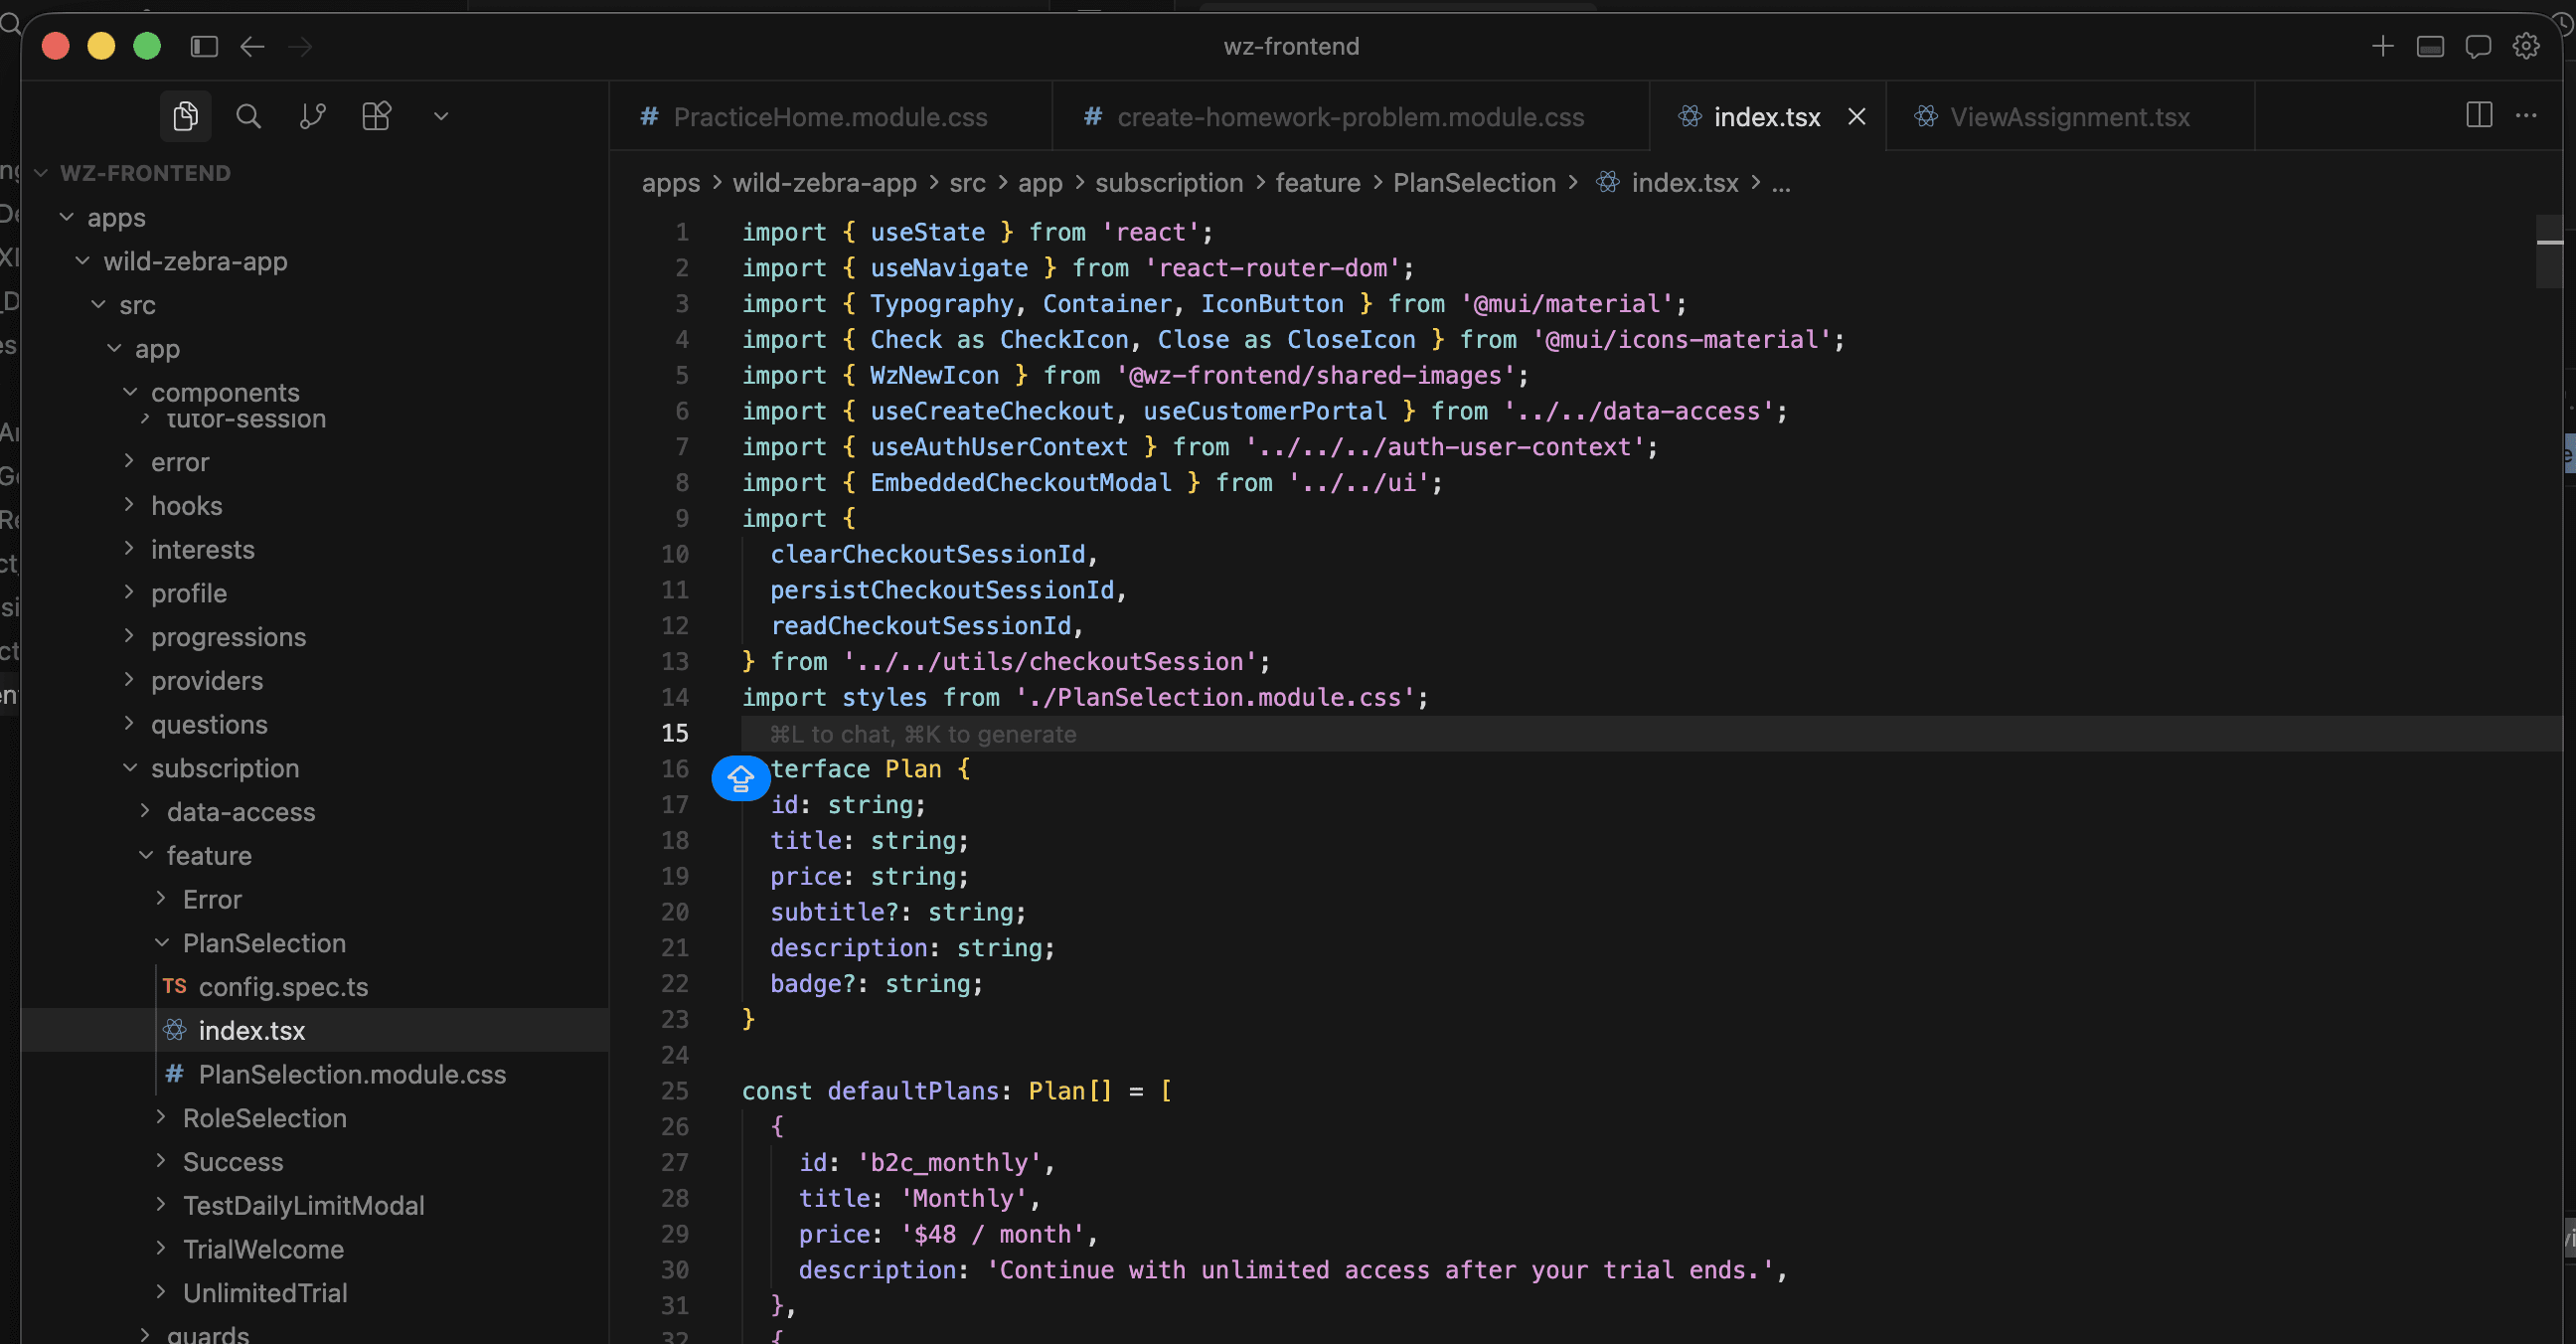Switch to PracticeHome.module.css tab

[x=829, y=117]
